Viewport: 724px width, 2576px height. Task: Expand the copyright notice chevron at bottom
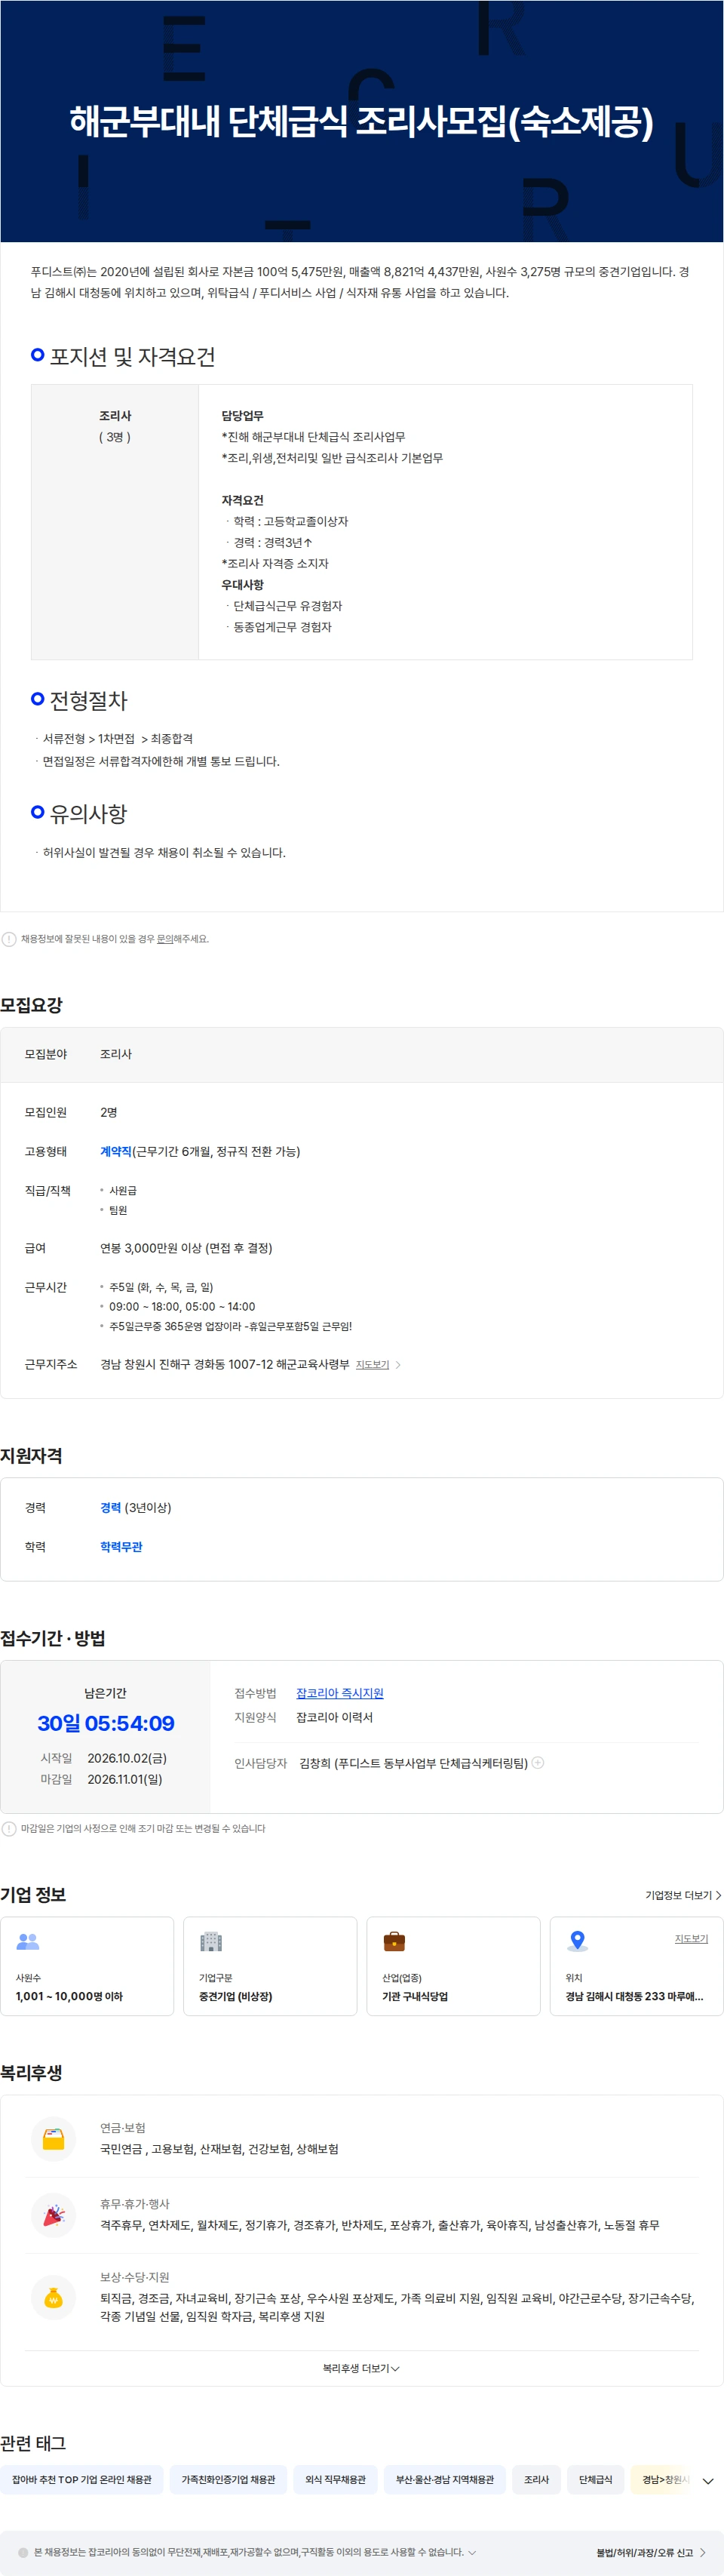472,2552
